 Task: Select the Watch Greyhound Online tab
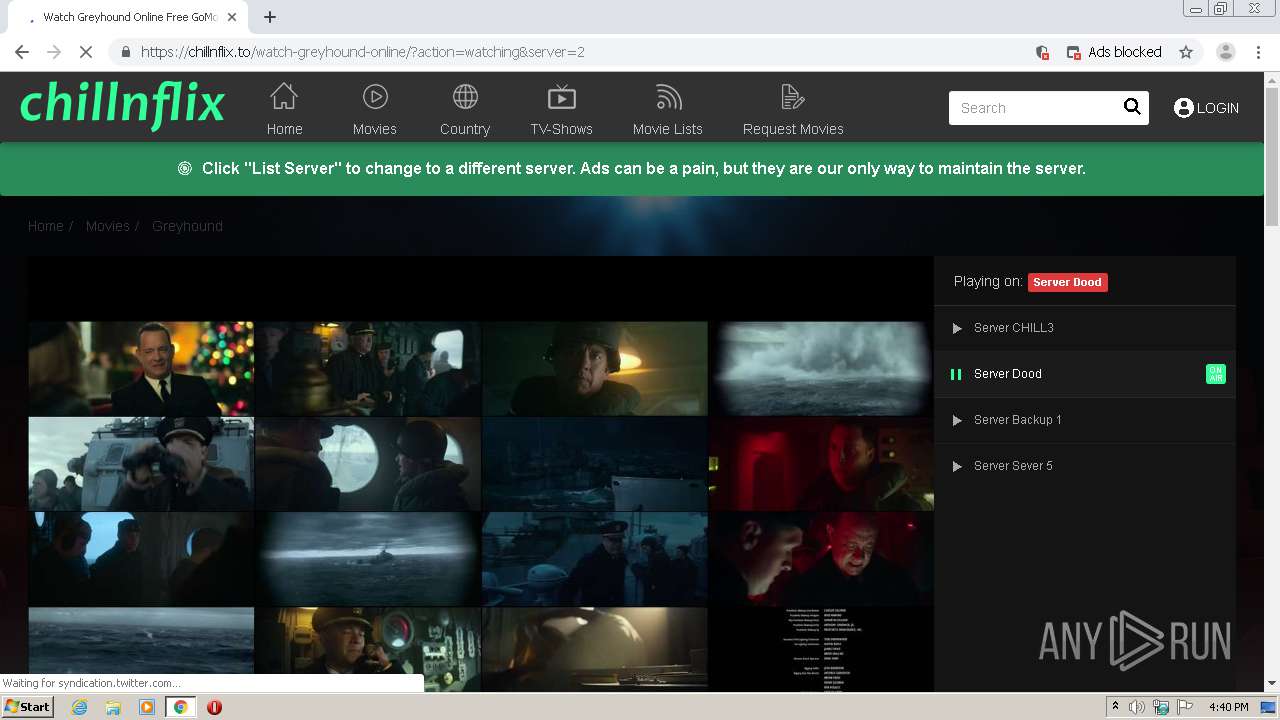click(x=127, y=17)
